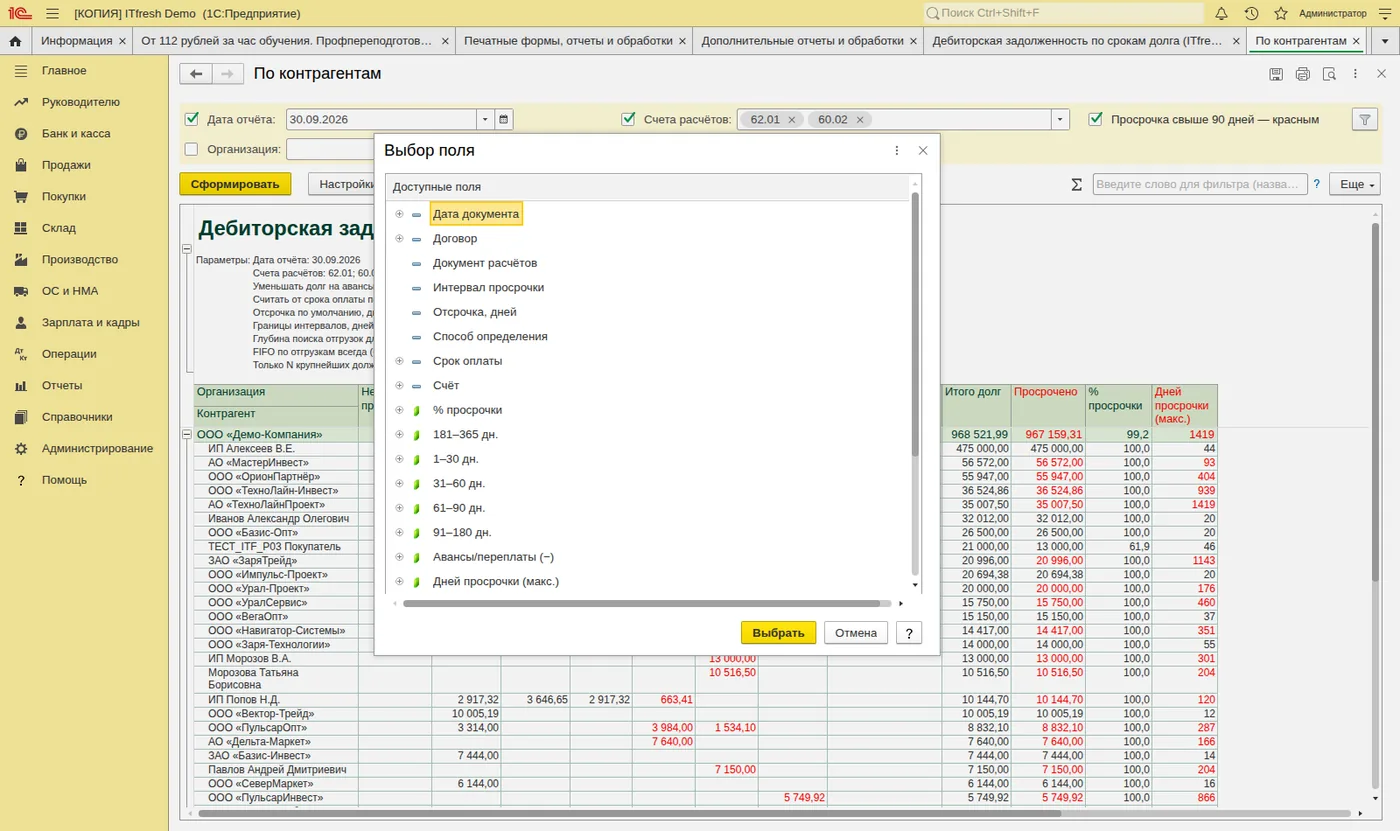Click the search field in title bar
The width and height of the screenshot is (1400, 831).
[x=1063, y=13]
